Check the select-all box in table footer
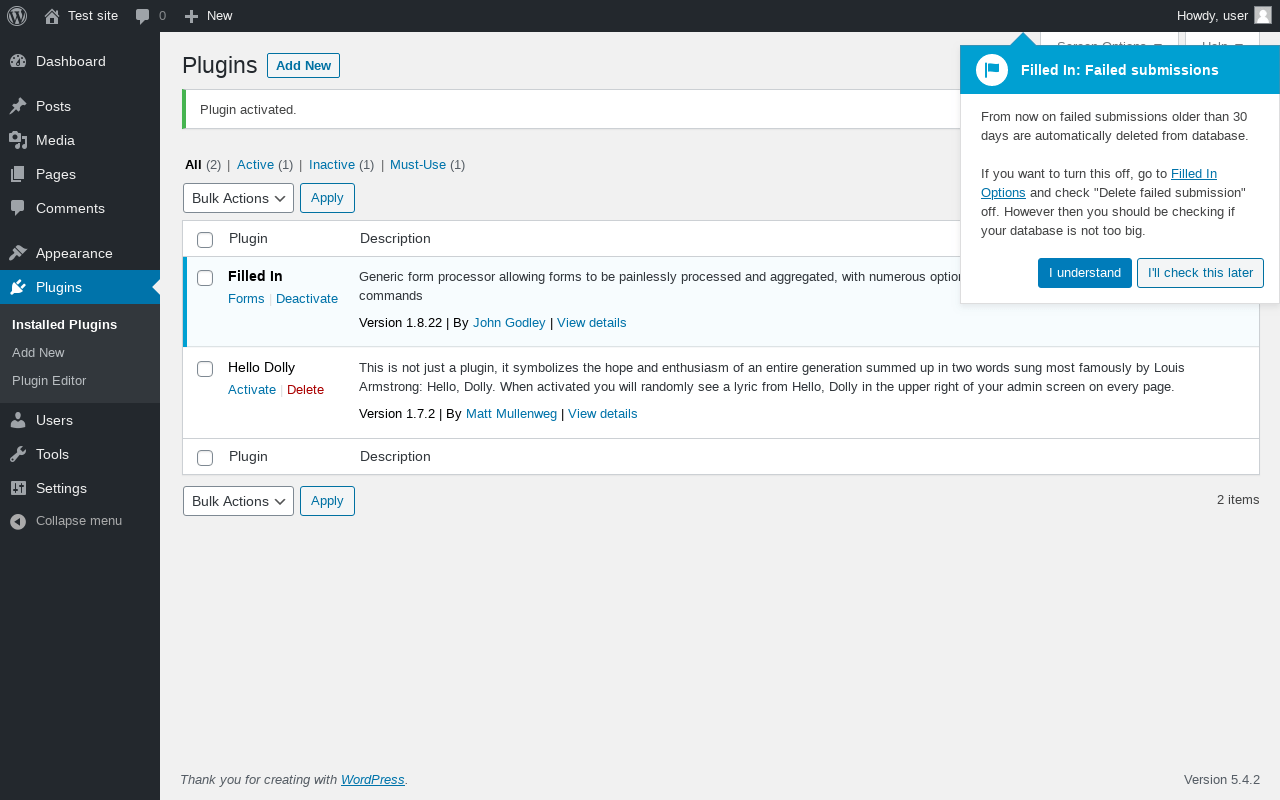Image resolution: width=1280 pixels, height=800 pixels. click(205, 458)
